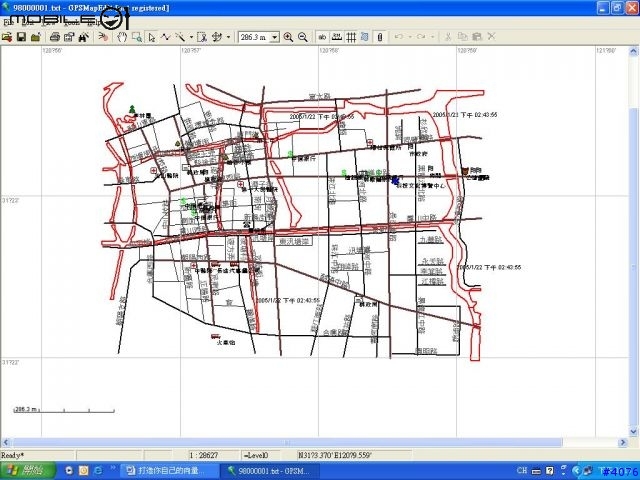Open Find with the binoculars icon

pos(84,37)
